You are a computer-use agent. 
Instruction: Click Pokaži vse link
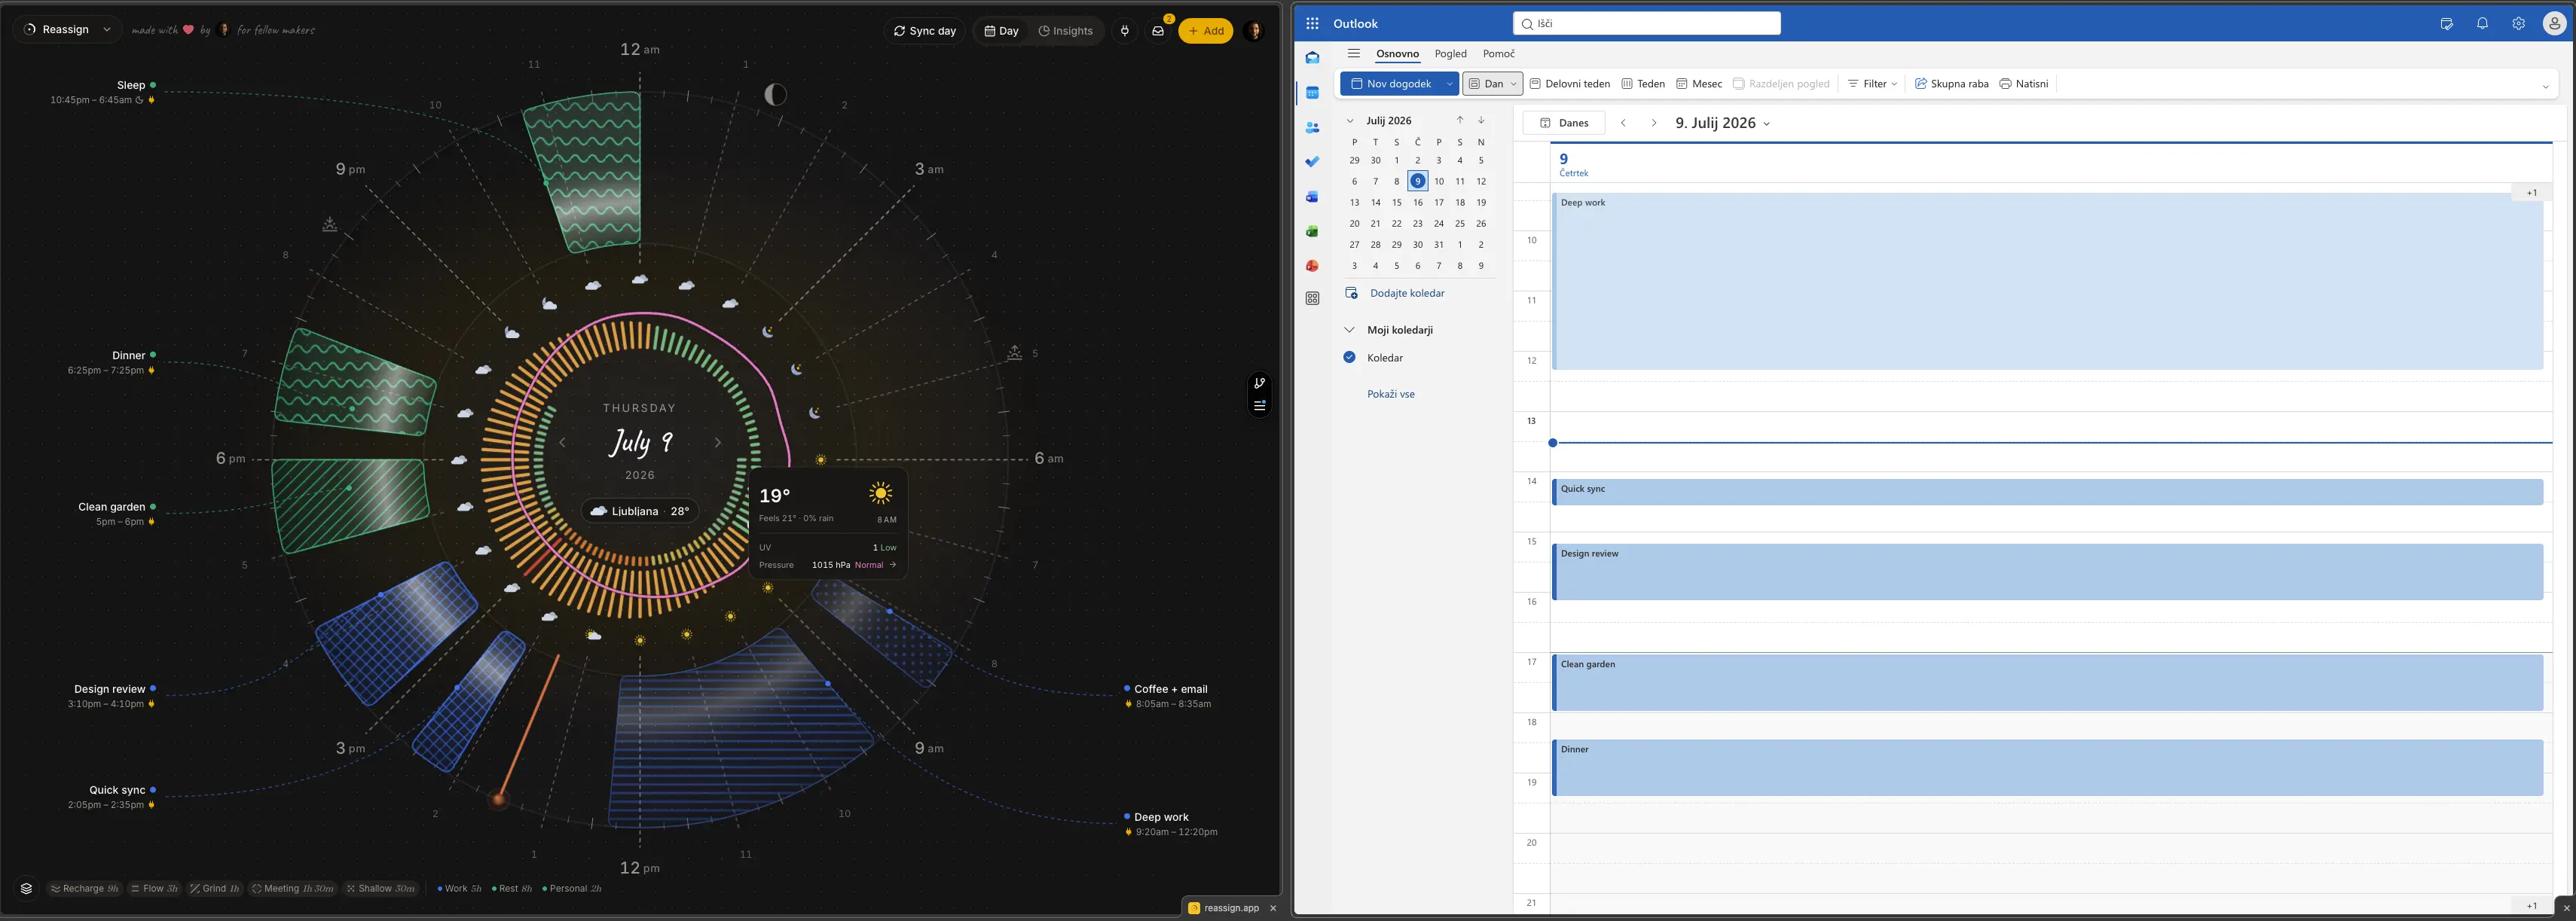tap(1390, 394)
